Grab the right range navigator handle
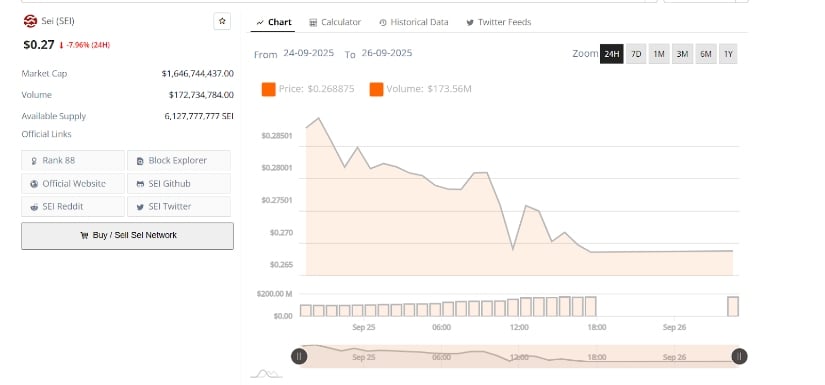Image resolution: width=825 pixels, height=385 pixels. click(739, 357)
